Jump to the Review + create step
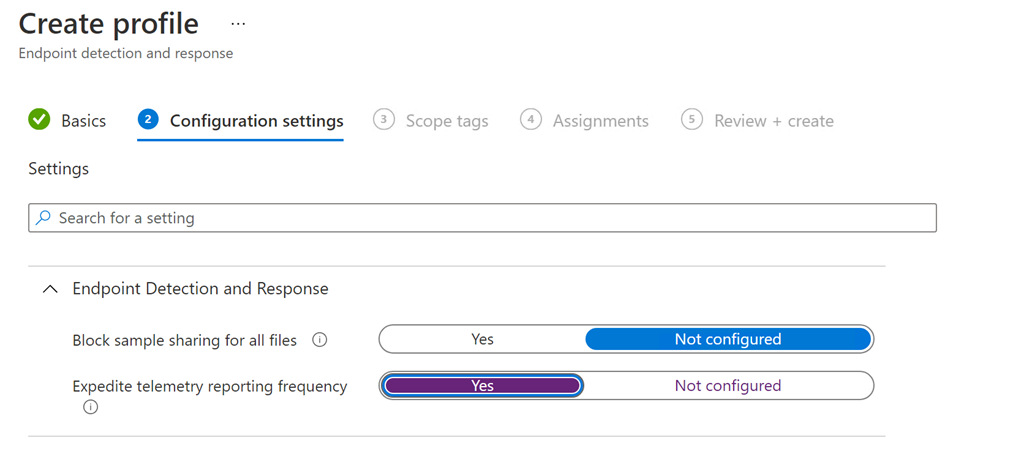 click(x=773, y=121)
